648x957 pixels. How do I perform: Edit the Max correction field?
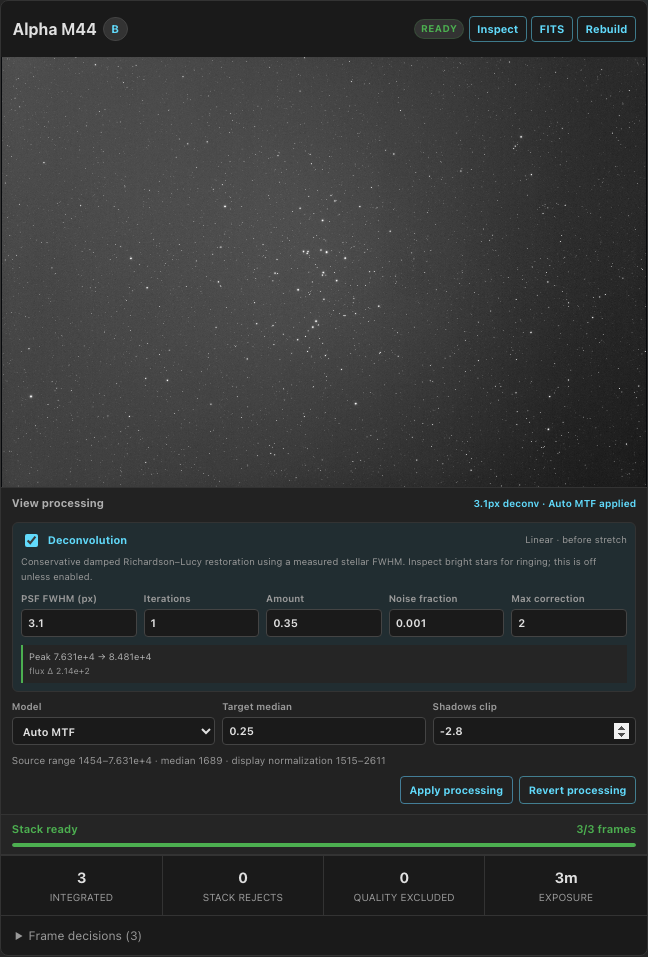click(x=569, y=623)
